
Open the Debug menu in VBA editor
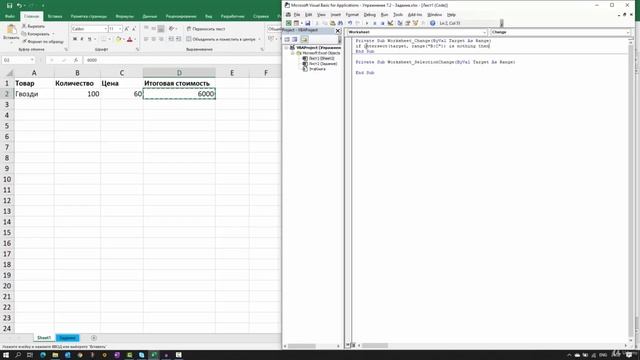coord(369,15)
